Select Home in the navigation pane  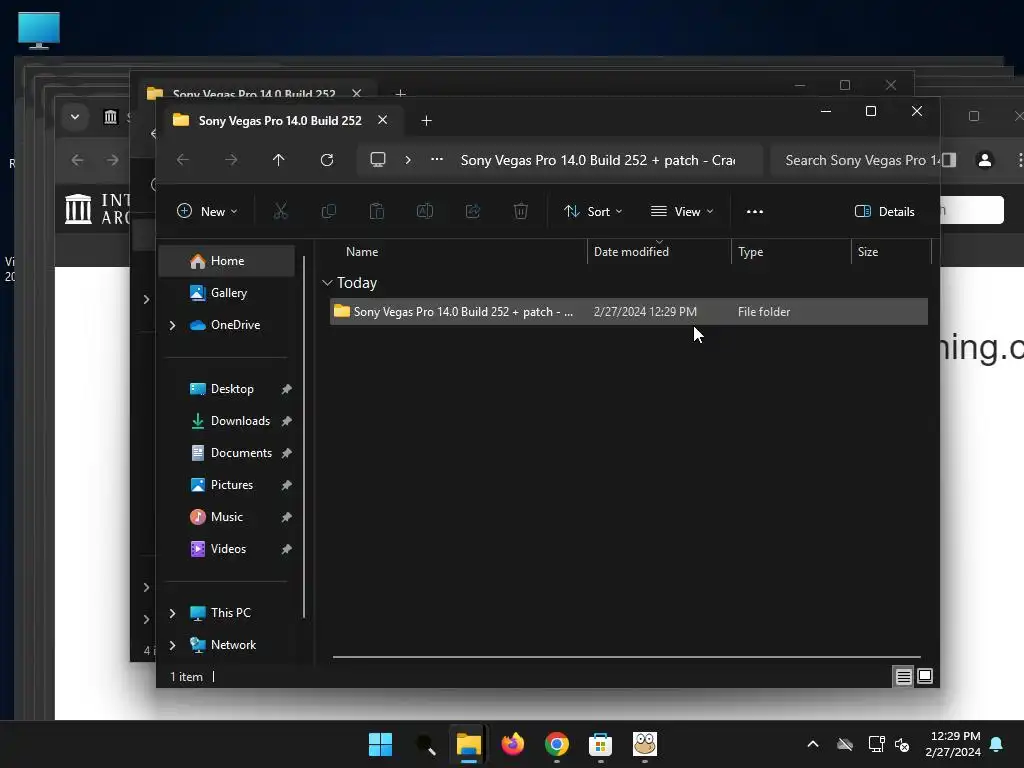pos(227,261)
